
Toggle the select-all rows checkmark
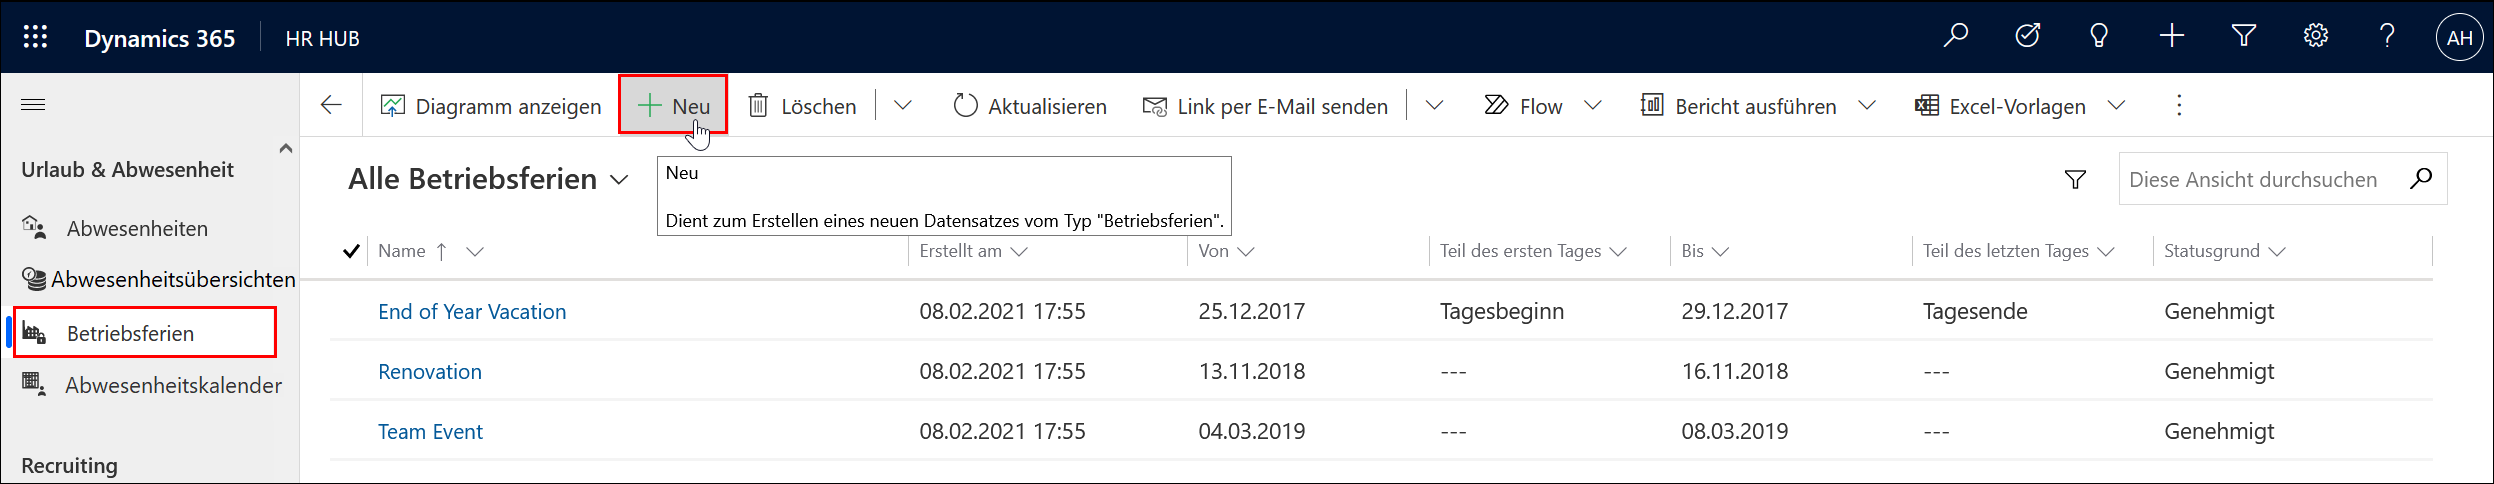point(351,251)
